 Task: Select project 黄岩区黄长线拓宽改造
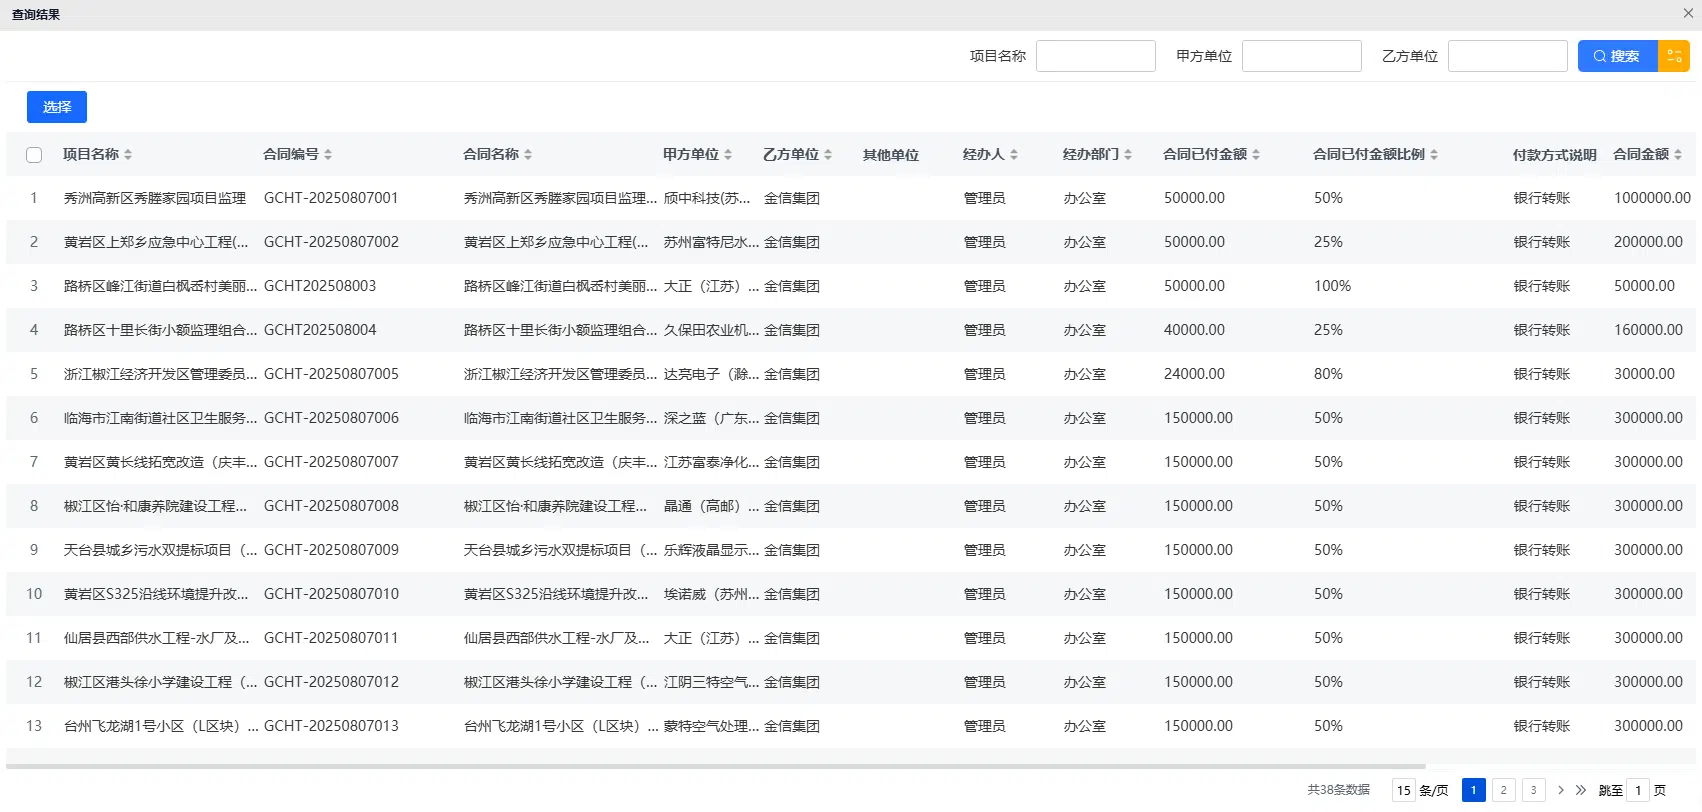click(x=161, y=462)
